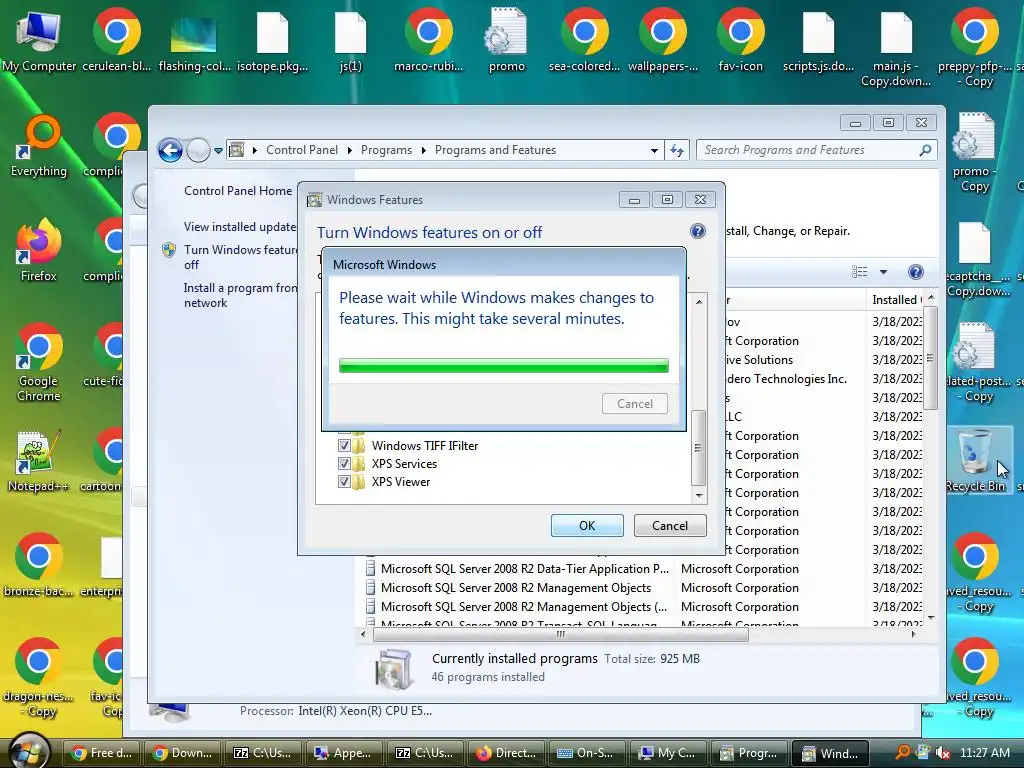This screenshot has width=1024, height=768.
Task: Expand Programs breadcrumb arrow
Action: coord(423,150)
